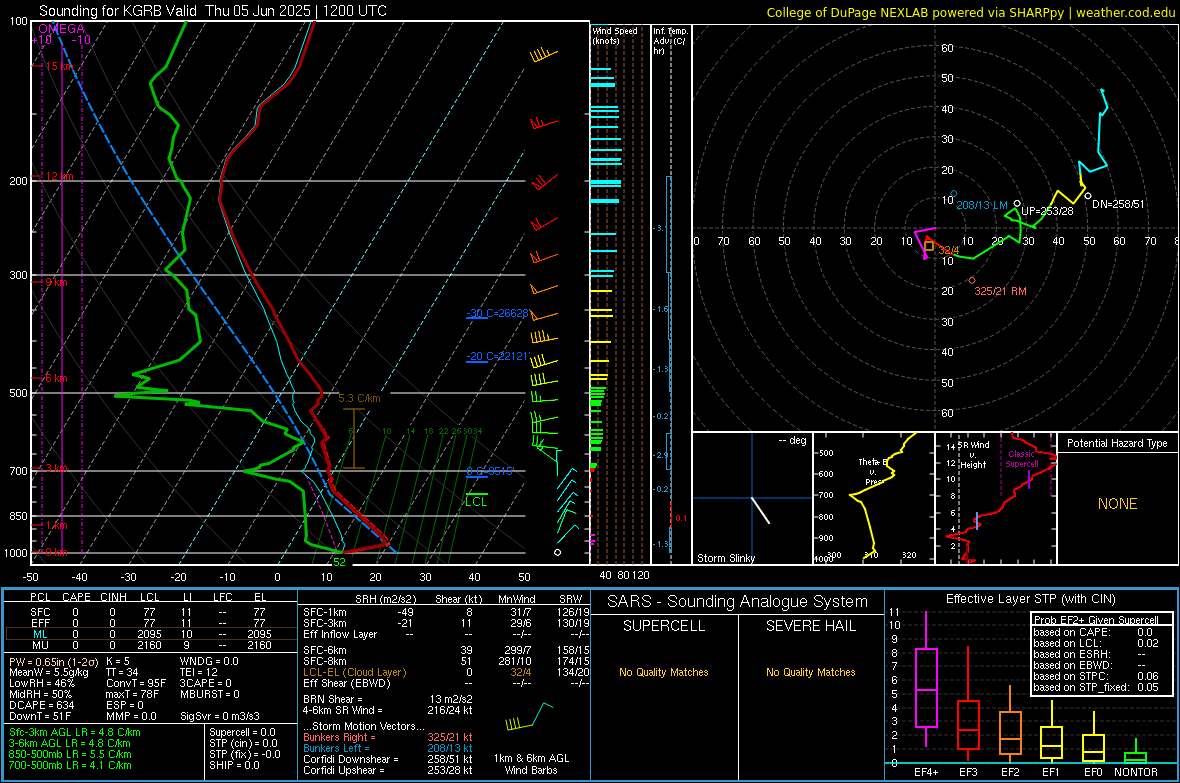
Task: Click the CAPE column header
Action: click(x=76, y=597)
